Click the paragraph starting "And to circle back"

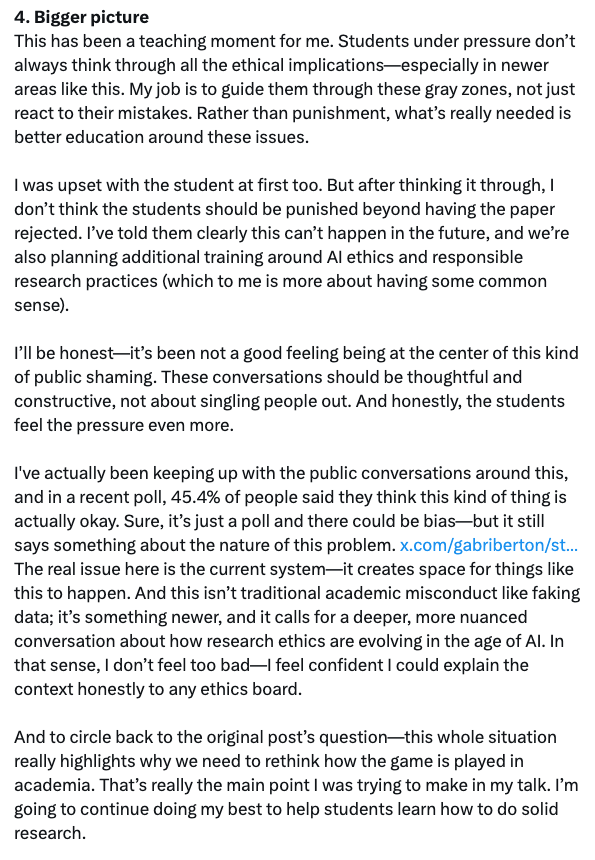[x=296, y=785]
